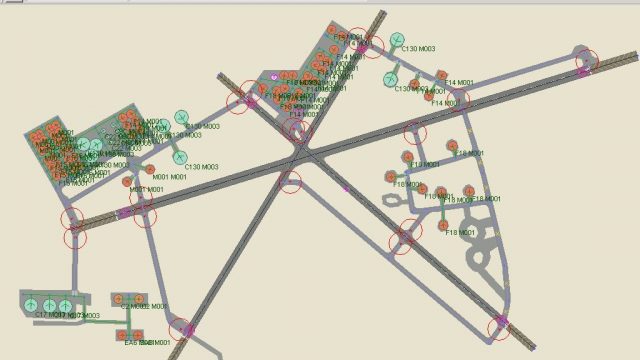
Task: Click magenta threshold marker at far east runway end
Action: click(x=583, y=72)
